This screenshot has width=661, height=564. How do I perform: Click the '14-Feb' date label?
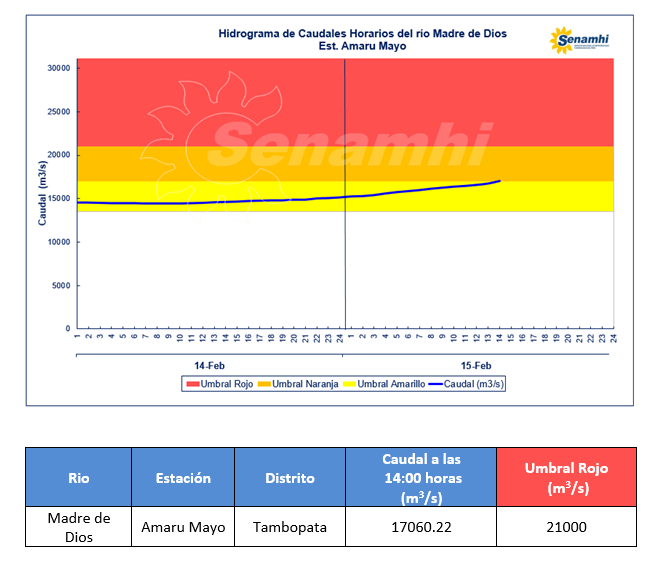click(210, 365)
